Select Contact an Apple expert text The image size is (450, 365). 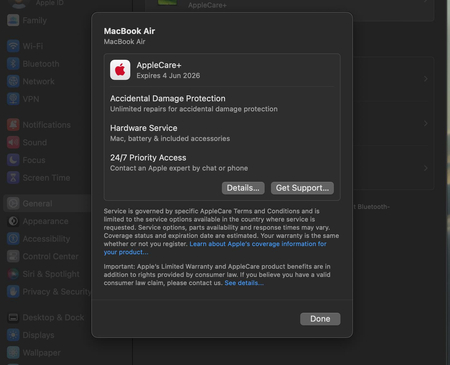click(x=179, y=168)
